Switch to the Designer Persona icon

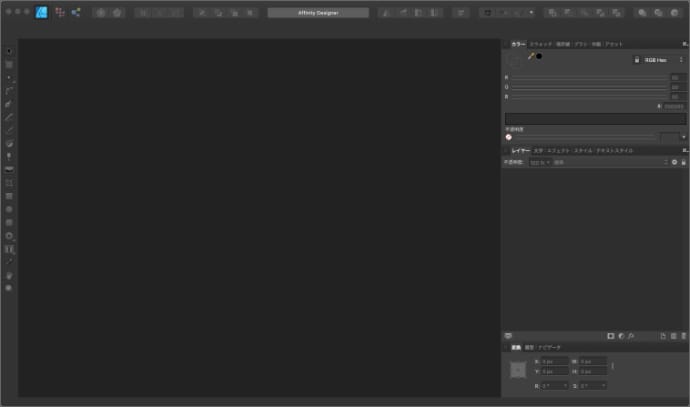(41, 12)
